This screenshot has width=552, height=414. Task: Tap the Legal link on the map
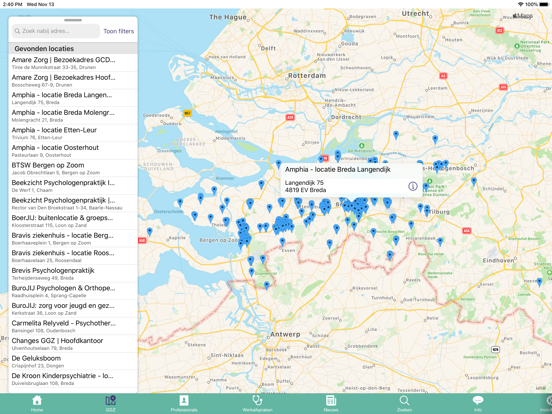coord(541,388)
